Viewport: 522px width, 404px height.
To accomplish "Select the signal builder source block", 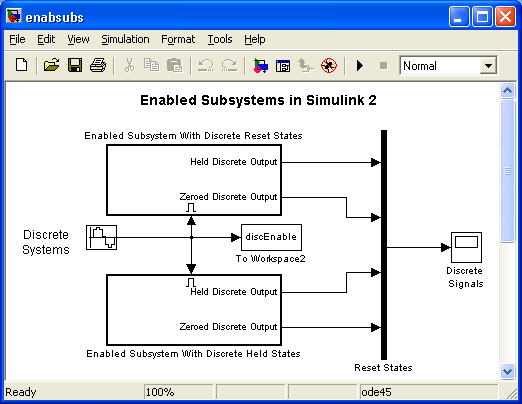I will (101, 237).
